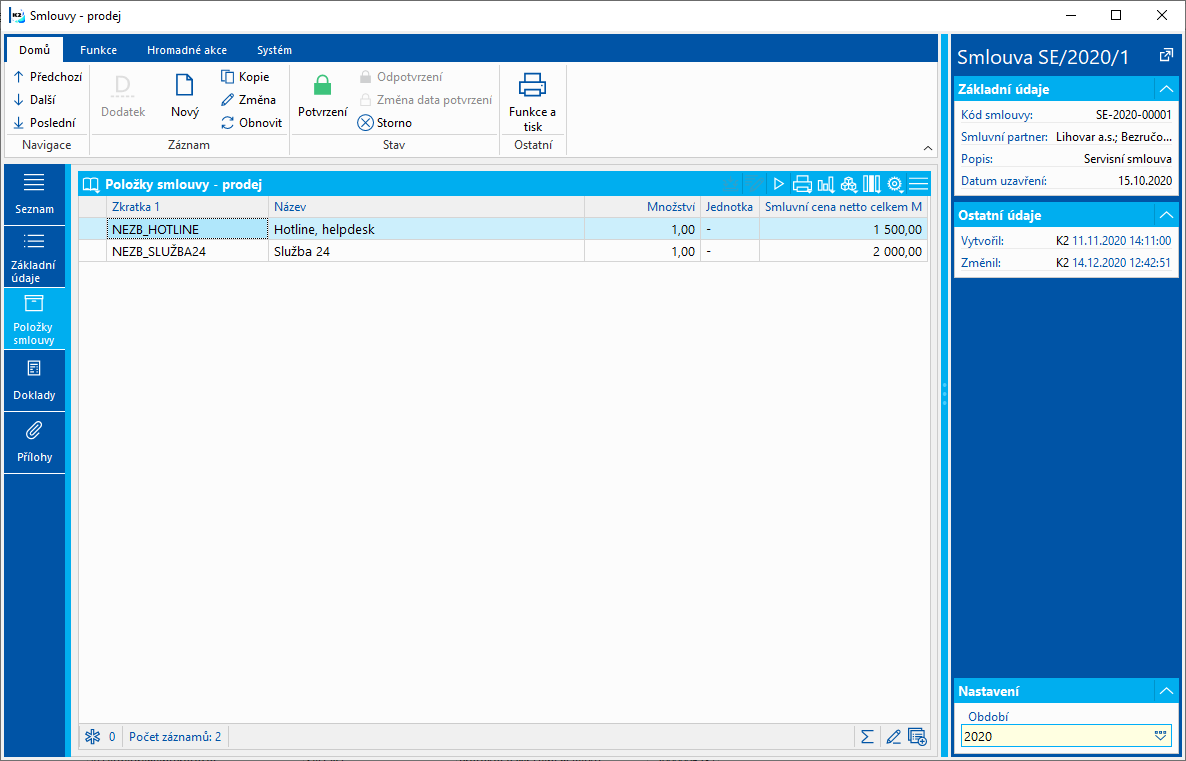The height and width of the screenshot is (761, 1186).
Task: Open the Období dropdown showing 2020
Action: coord(1160,736)
